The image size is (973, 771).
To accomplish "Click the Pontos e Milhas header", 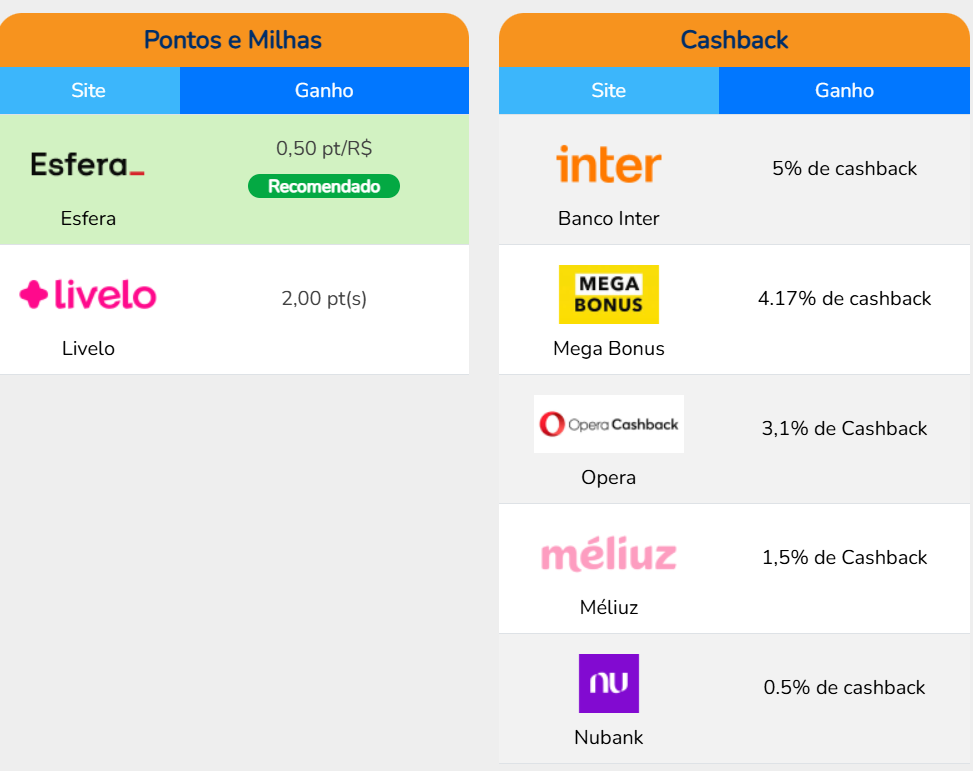I will click(x=233, y=40).
